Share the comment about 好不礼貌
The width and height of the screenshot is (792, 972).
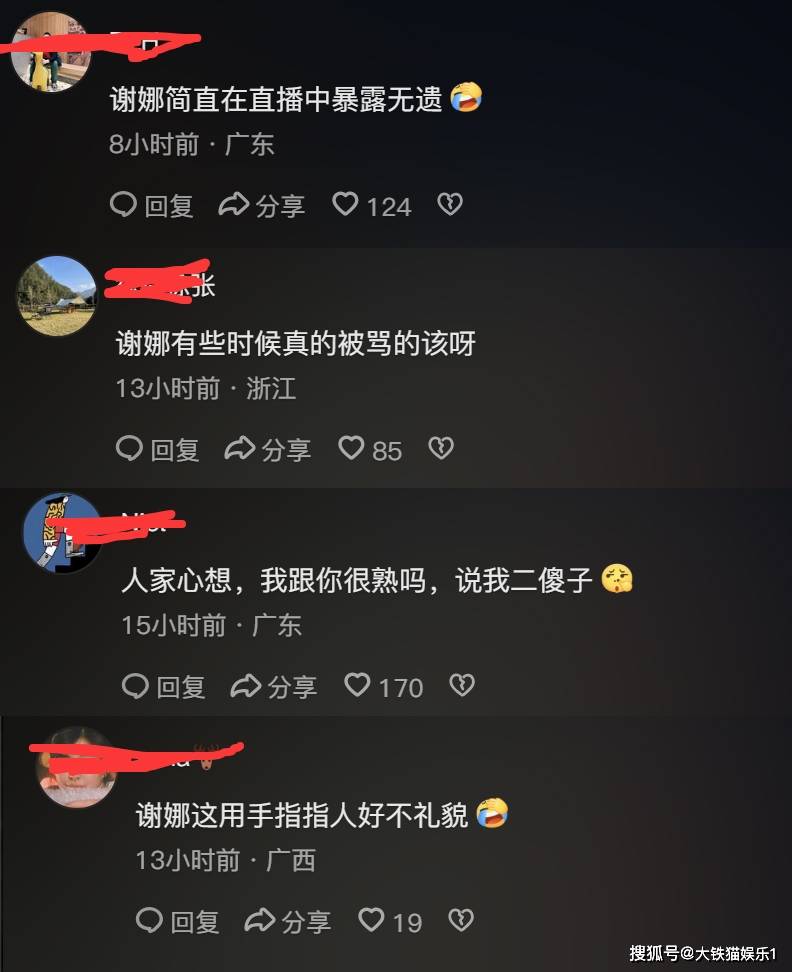[x=288, y=921]
